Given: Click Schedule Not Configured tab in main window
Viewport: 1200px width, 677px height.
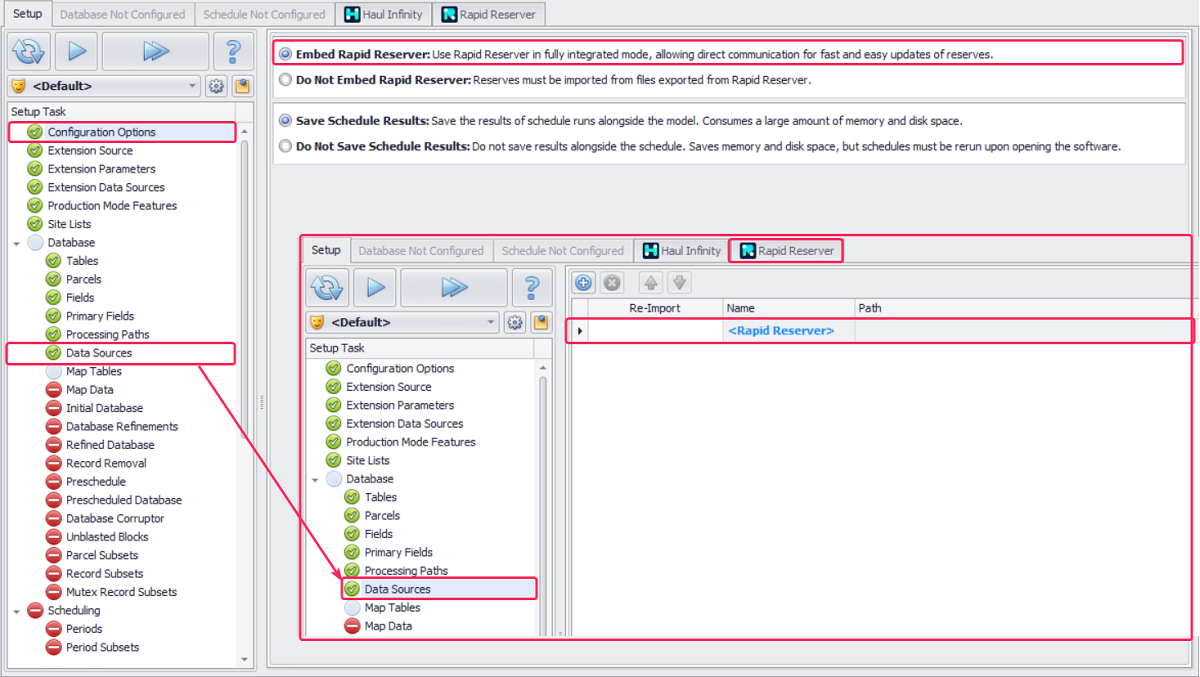Looking at the screenshot, I should click(264, 15).
